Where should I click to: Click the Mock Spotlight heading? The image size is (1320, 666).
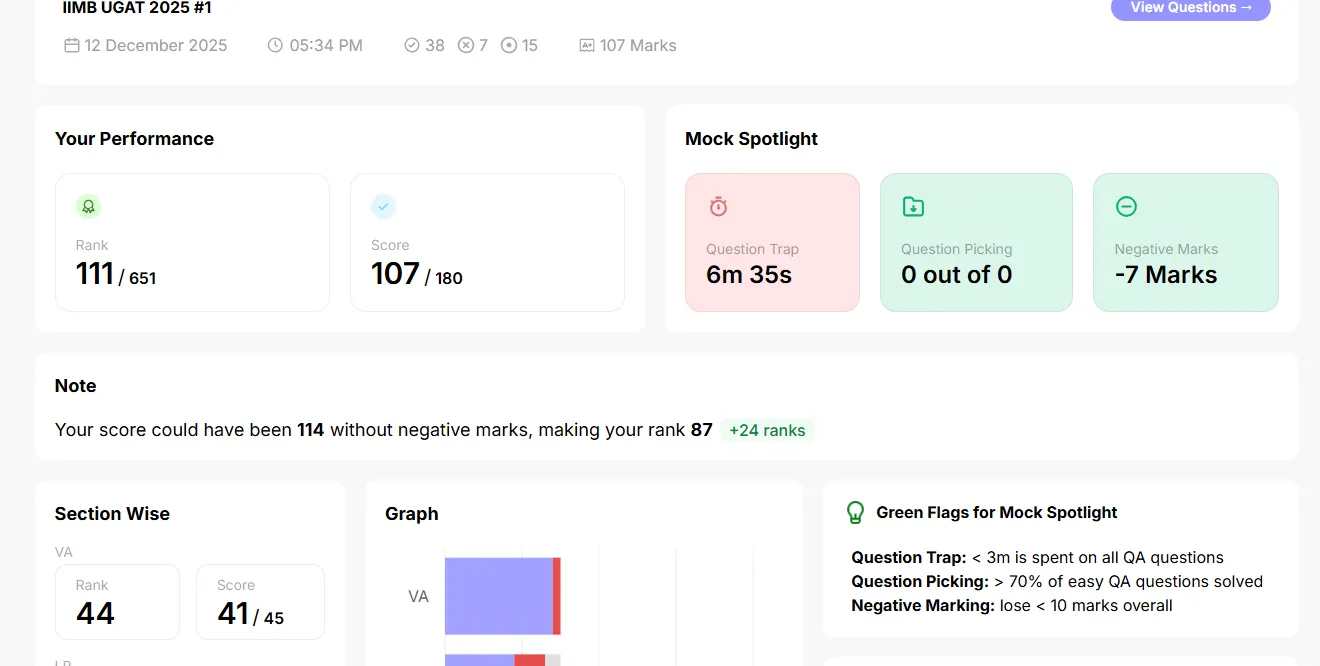pyautogui.click(x=751, y=139)
